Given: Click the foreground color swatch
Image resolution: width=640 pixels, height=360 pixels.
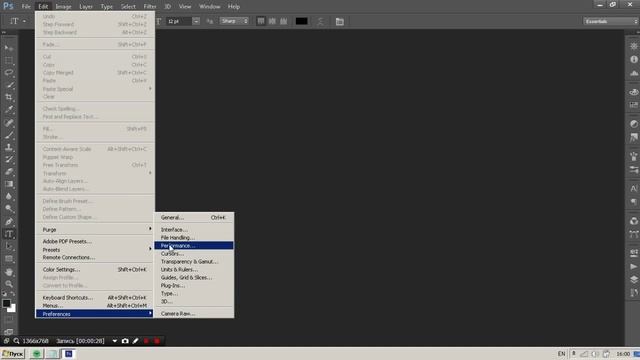Looking at the screenshot, I should coord(6,303).
